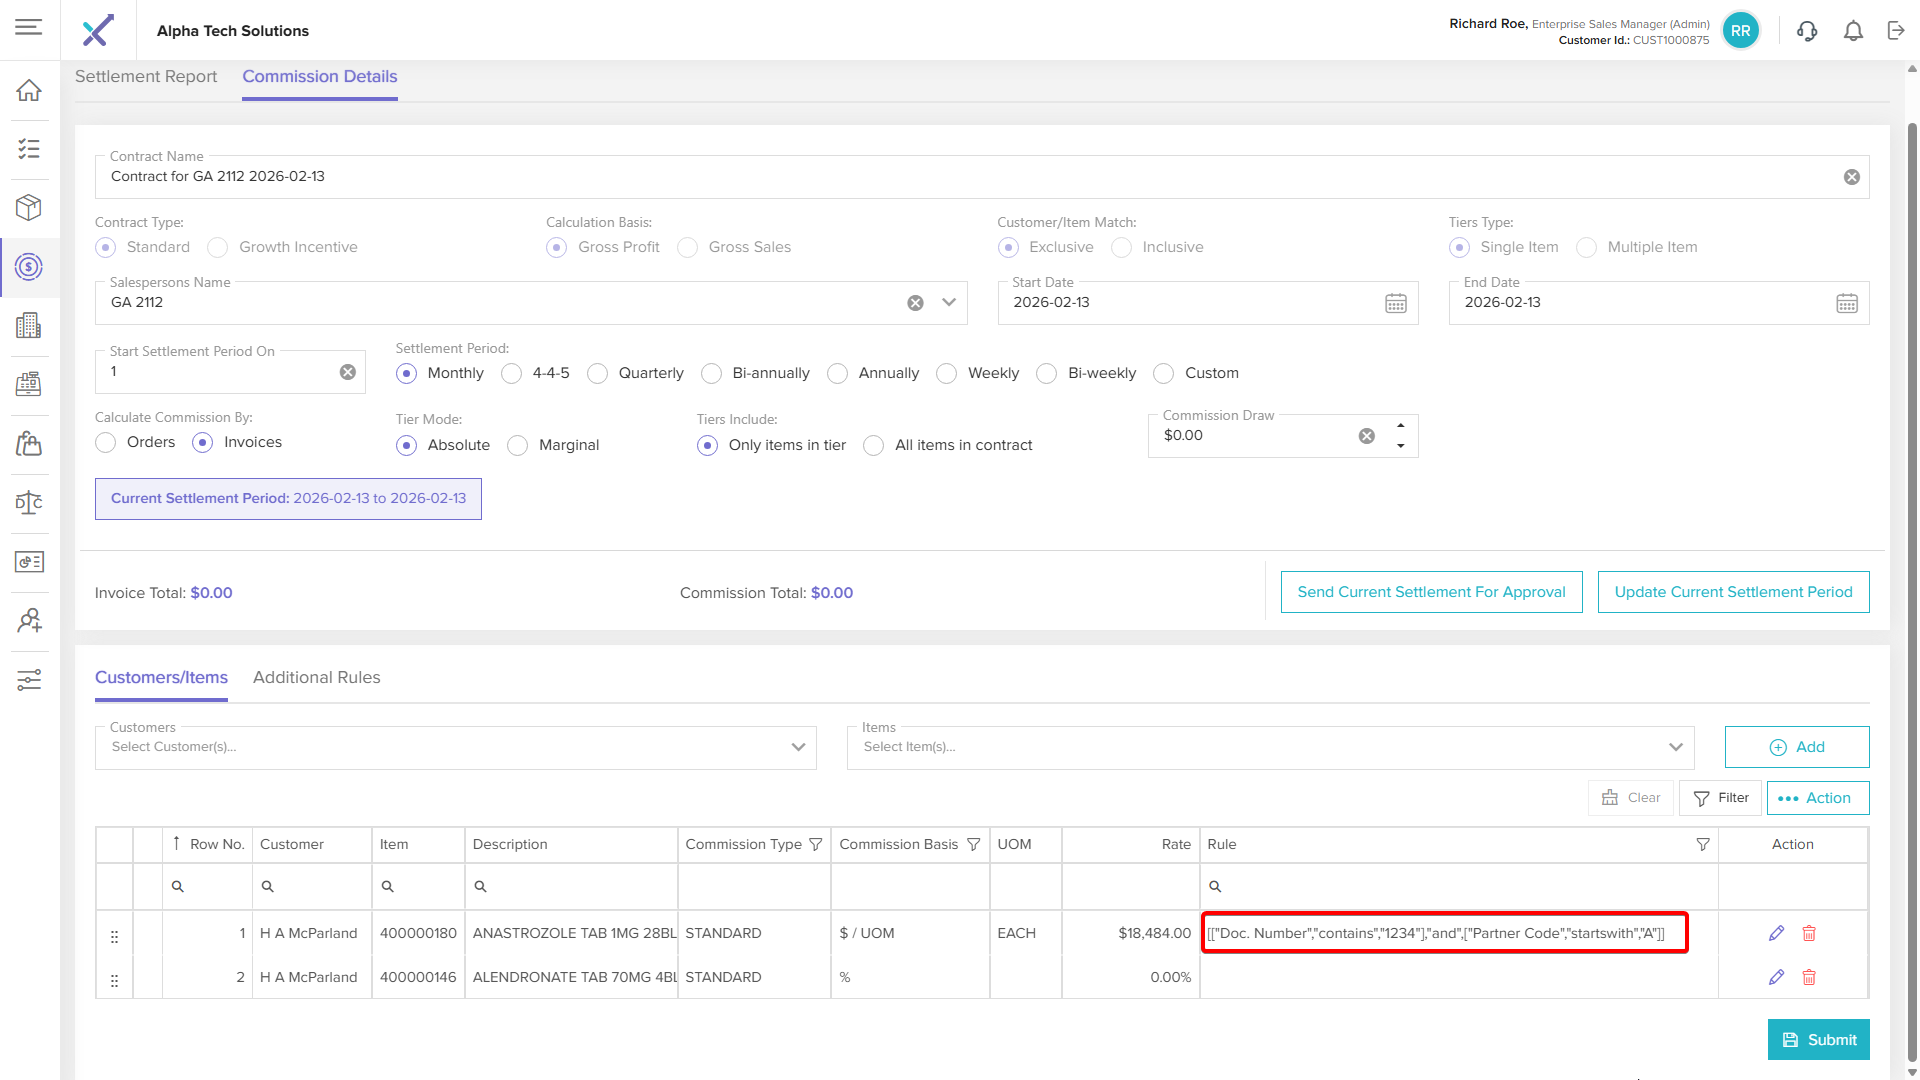Choose Orders for commission calculation
The image size is (1920, 1080).
click(106, 442)
